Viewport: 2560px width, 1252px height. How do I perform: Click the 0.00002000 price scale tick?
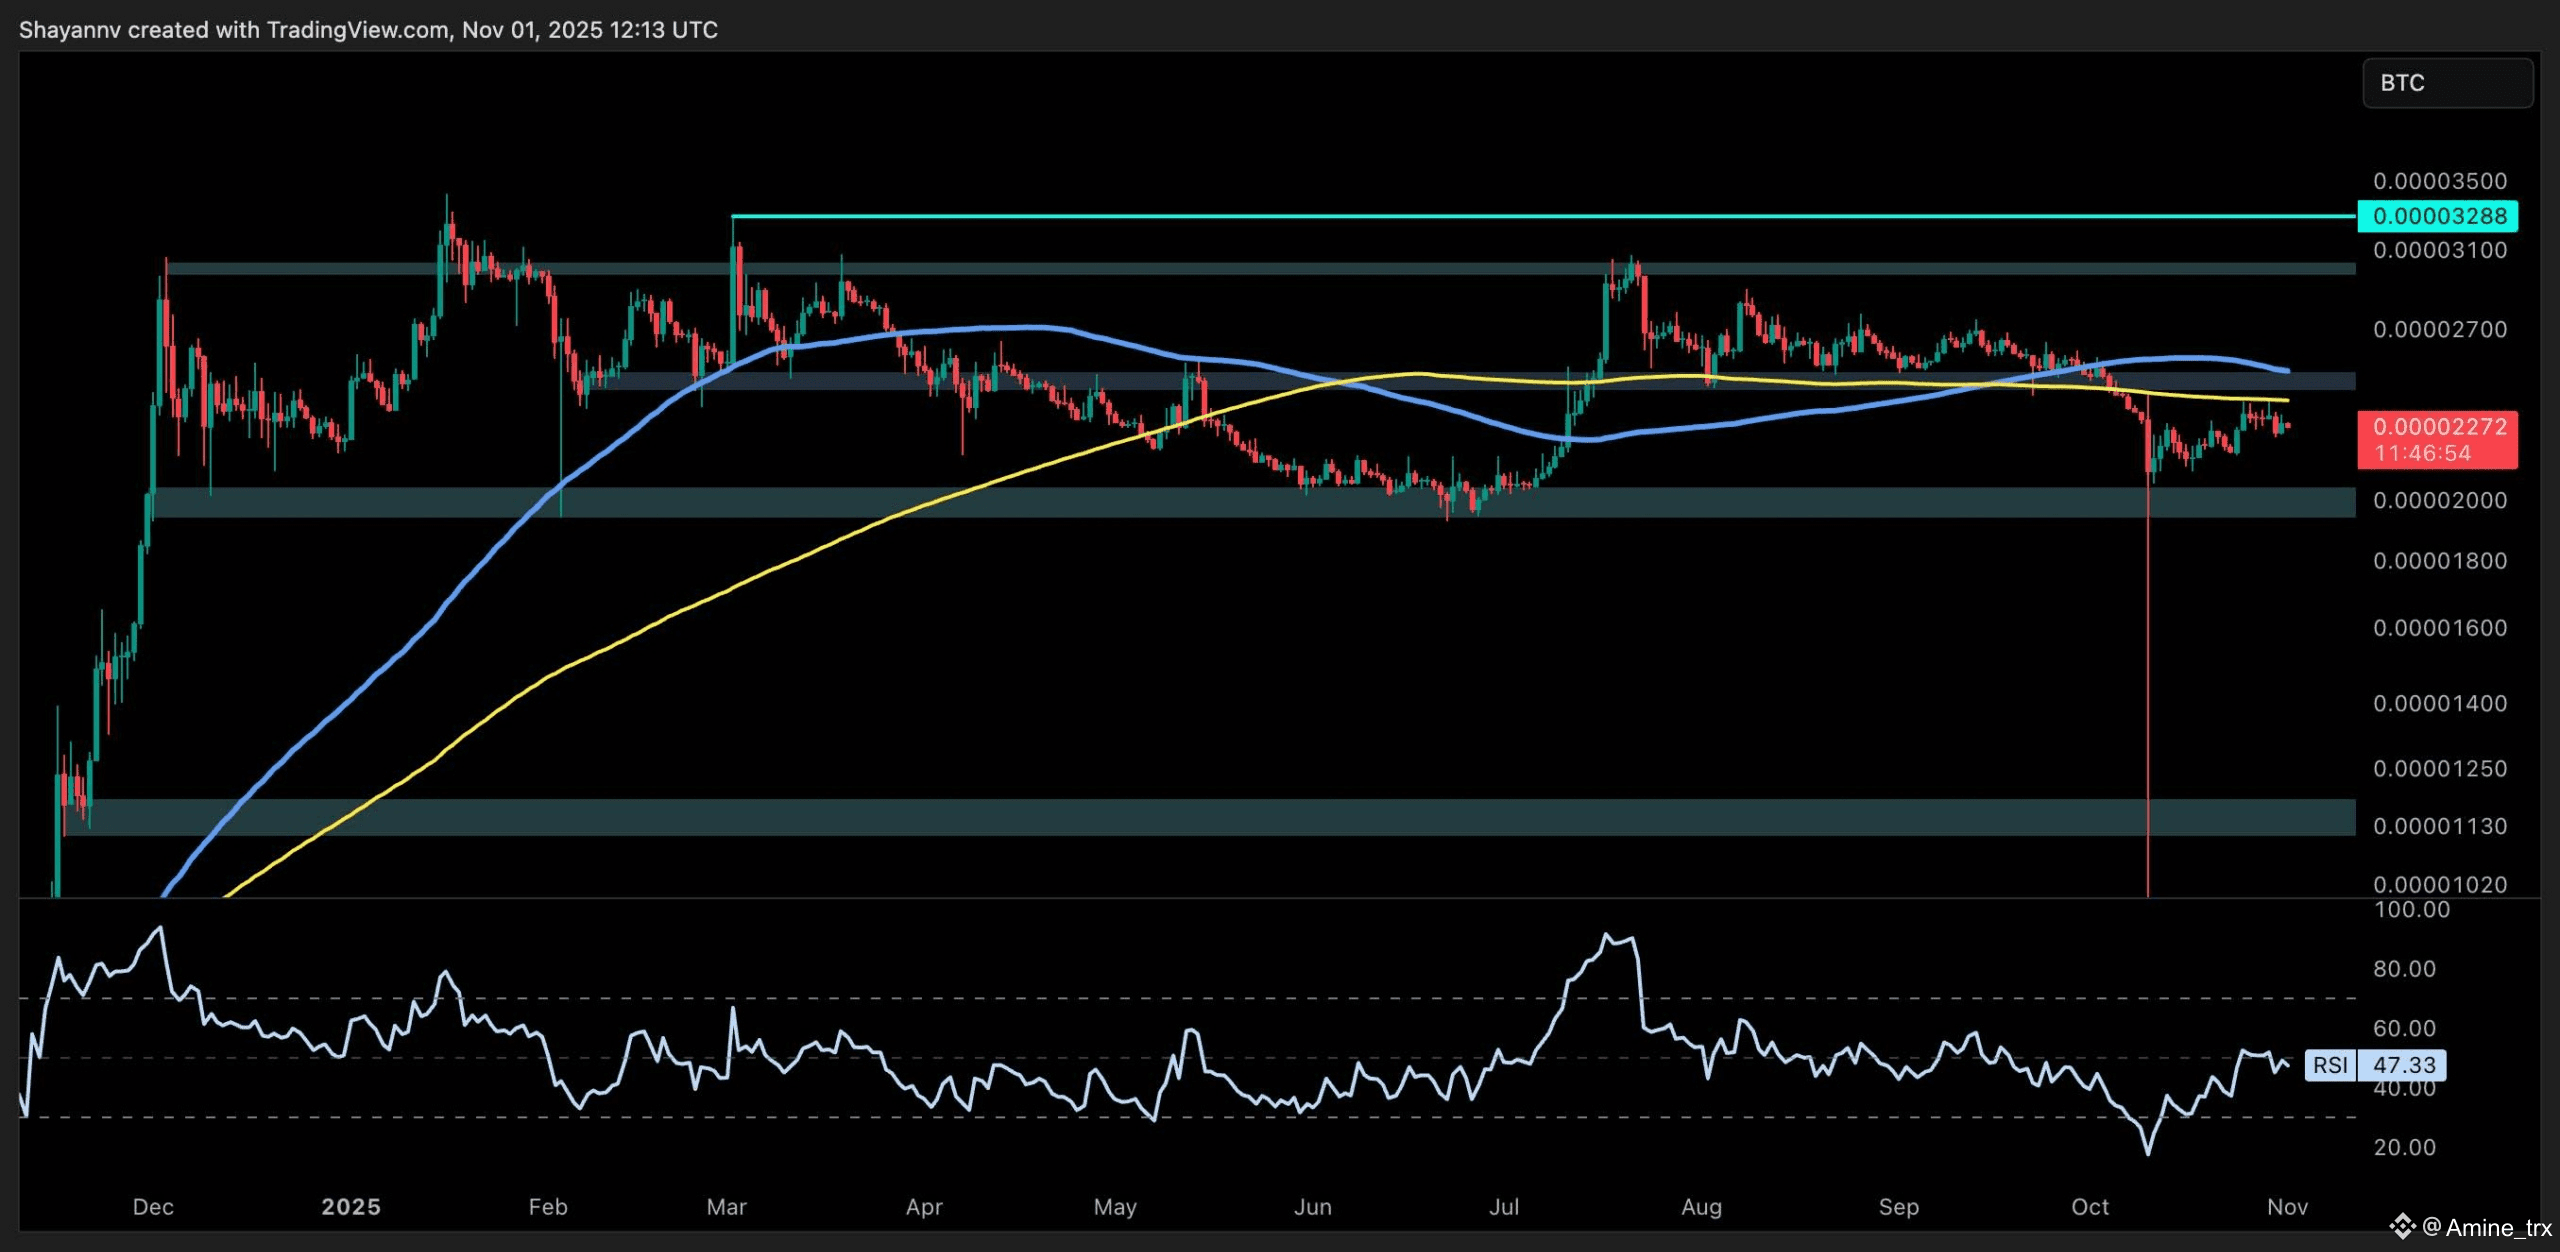2439,500
